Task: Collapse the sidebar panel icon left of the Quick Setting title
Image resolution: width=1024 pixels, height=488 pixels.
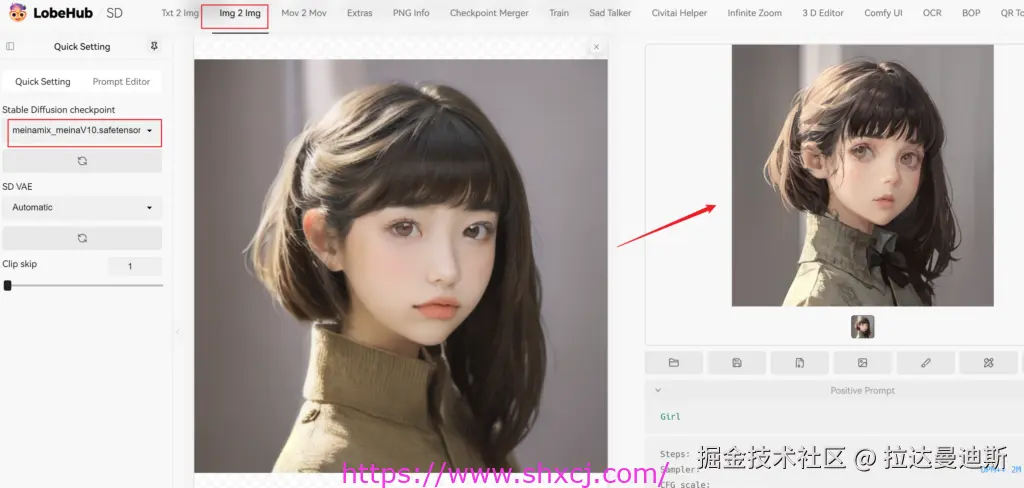Action: 10,46
